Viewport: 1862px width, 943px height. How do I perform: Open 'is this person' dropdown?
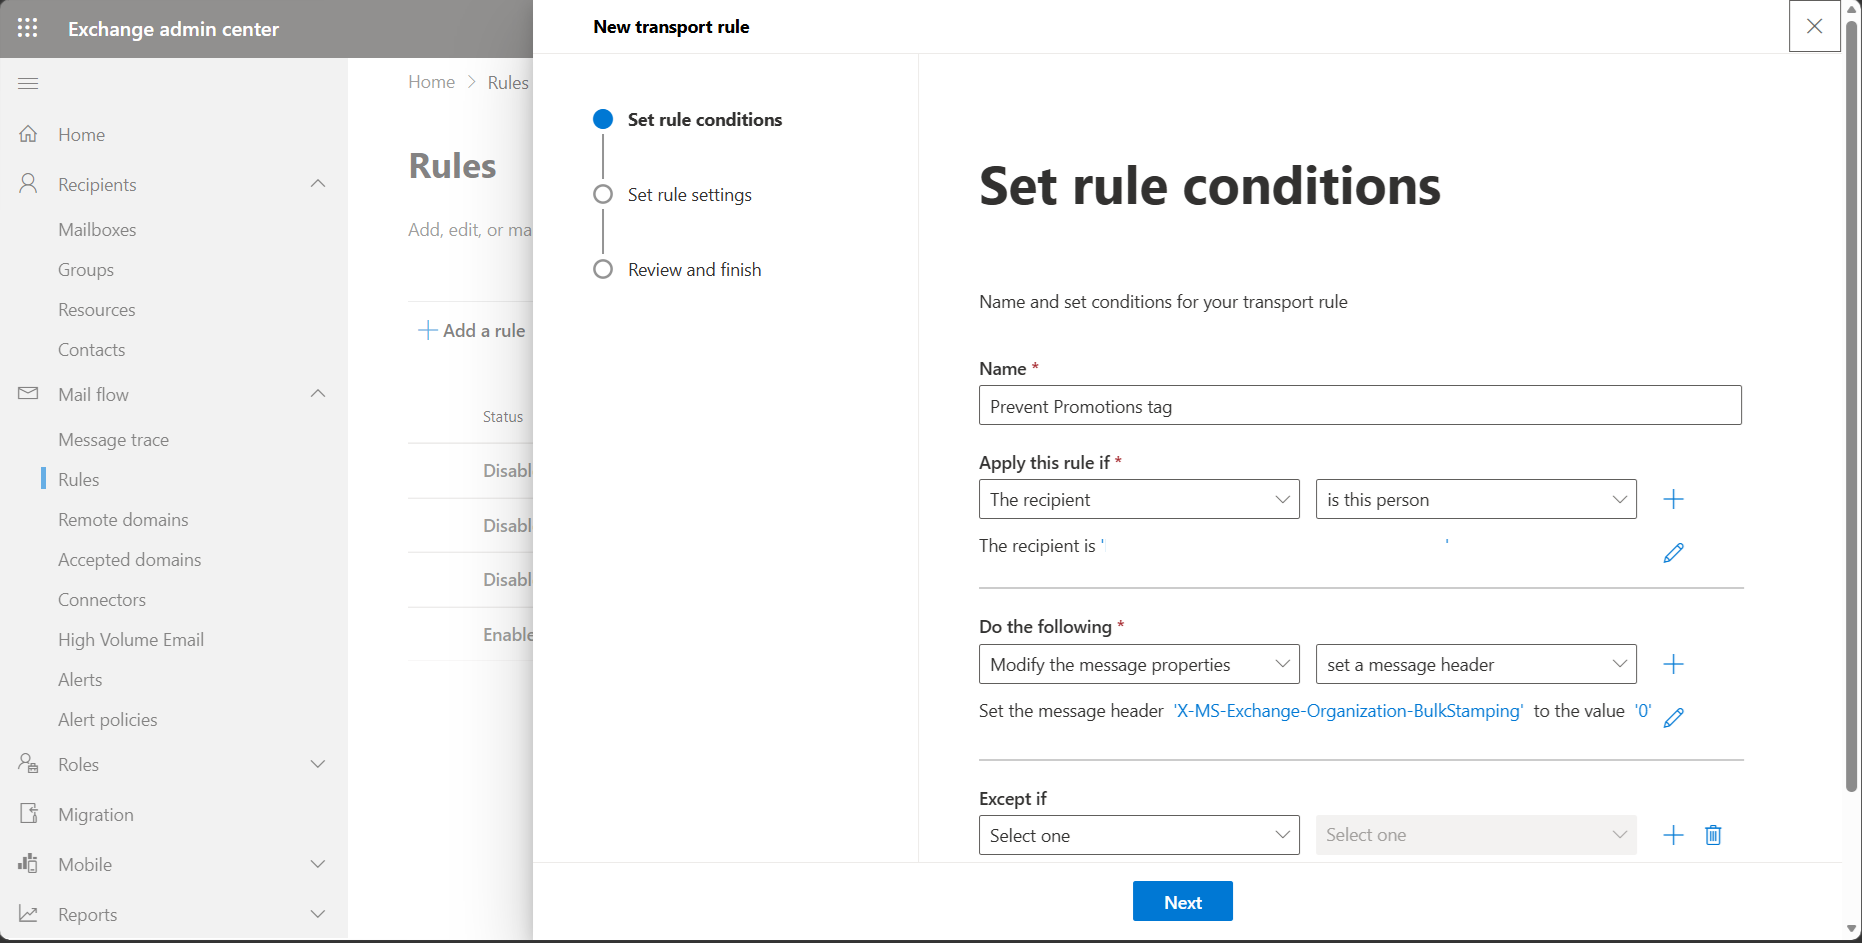1476,499
